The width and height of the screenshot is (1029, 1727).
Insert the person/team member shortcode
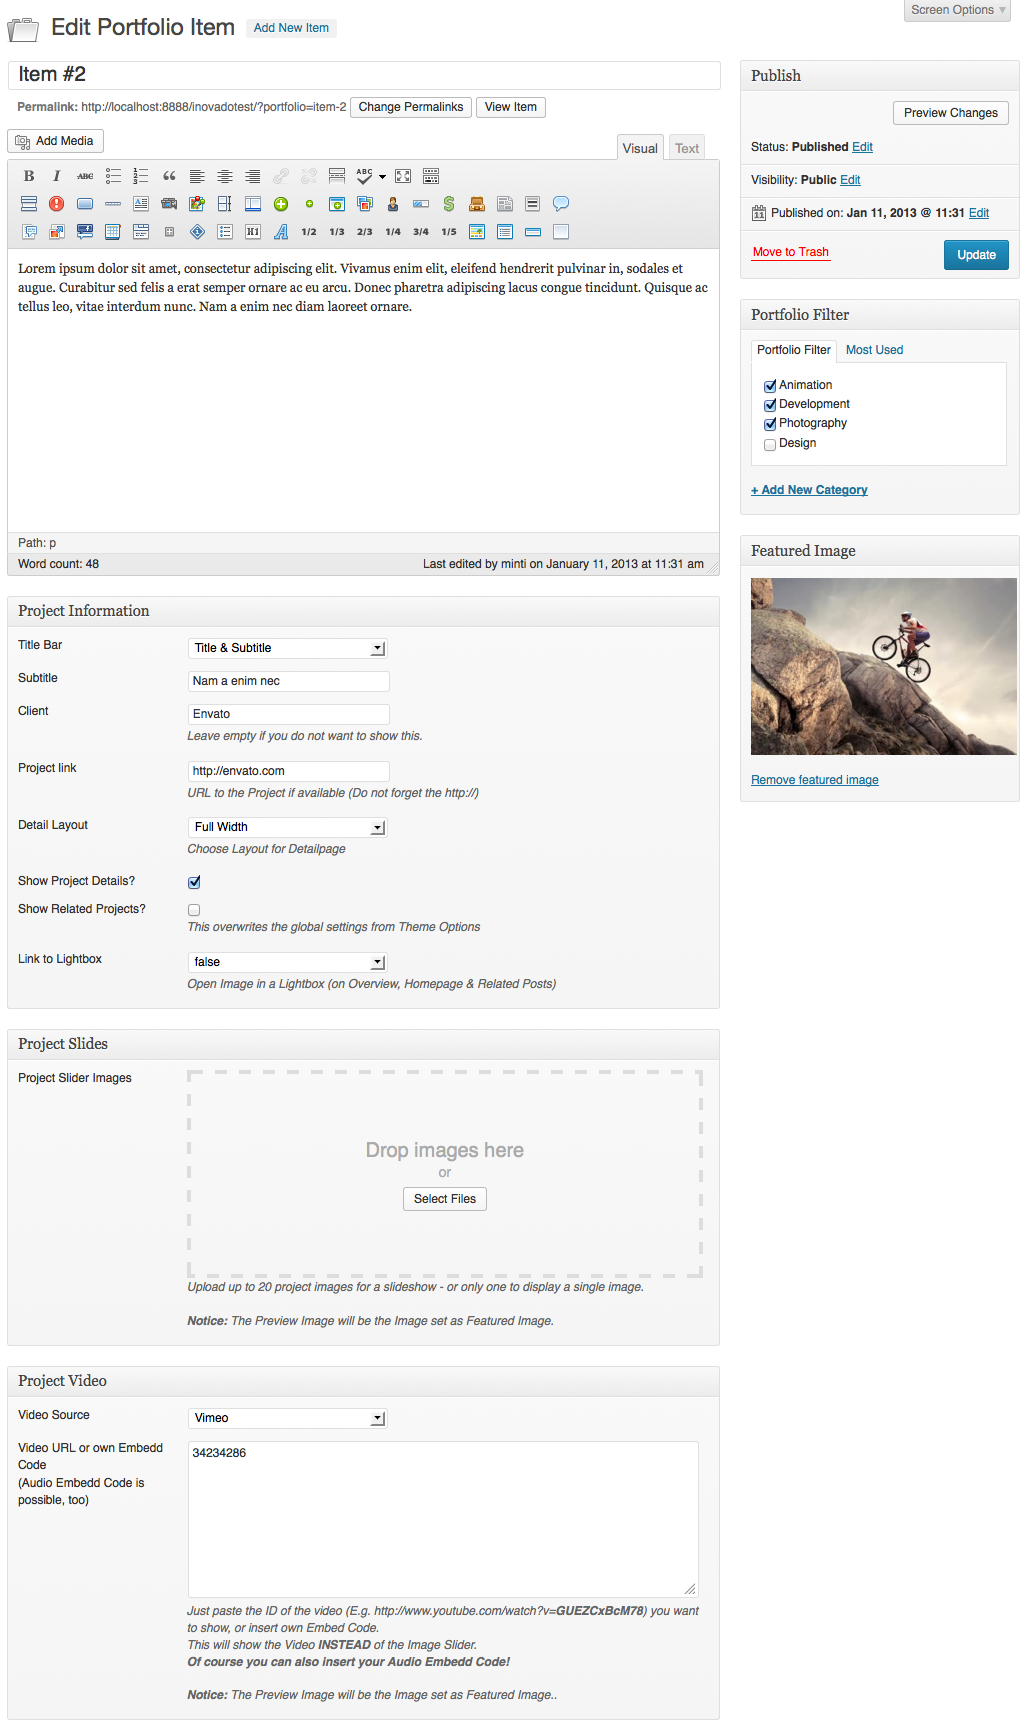coord(393,204)
